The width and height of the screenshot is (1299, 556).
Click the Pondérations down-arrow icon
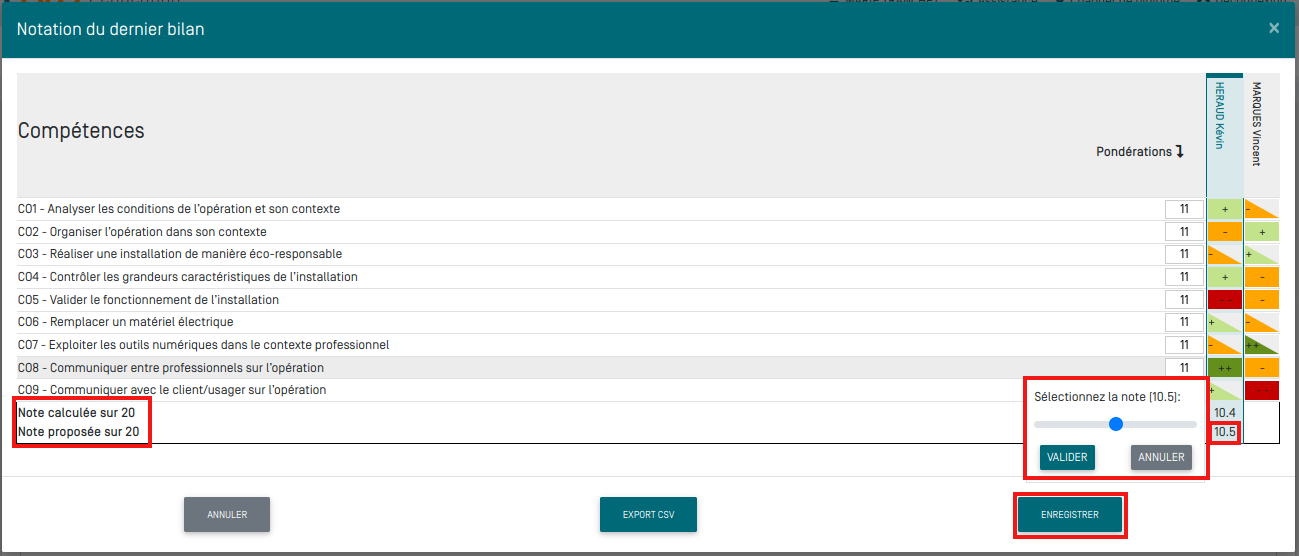[1179, 152]
